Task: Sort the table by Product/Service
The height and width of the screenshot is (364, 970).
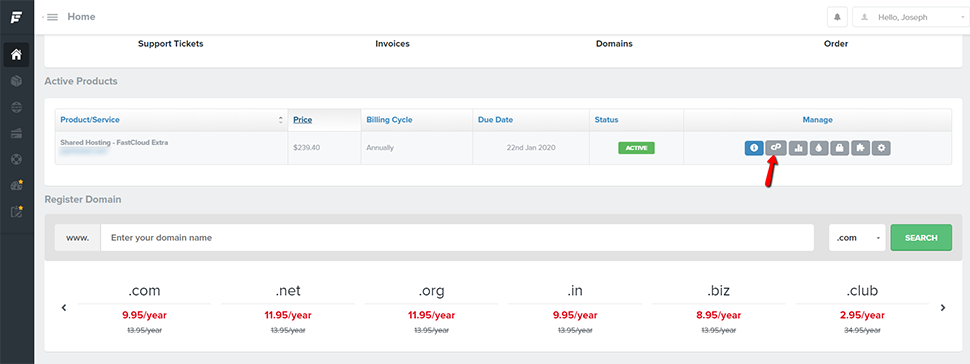Action: click(x=171, y=119)
